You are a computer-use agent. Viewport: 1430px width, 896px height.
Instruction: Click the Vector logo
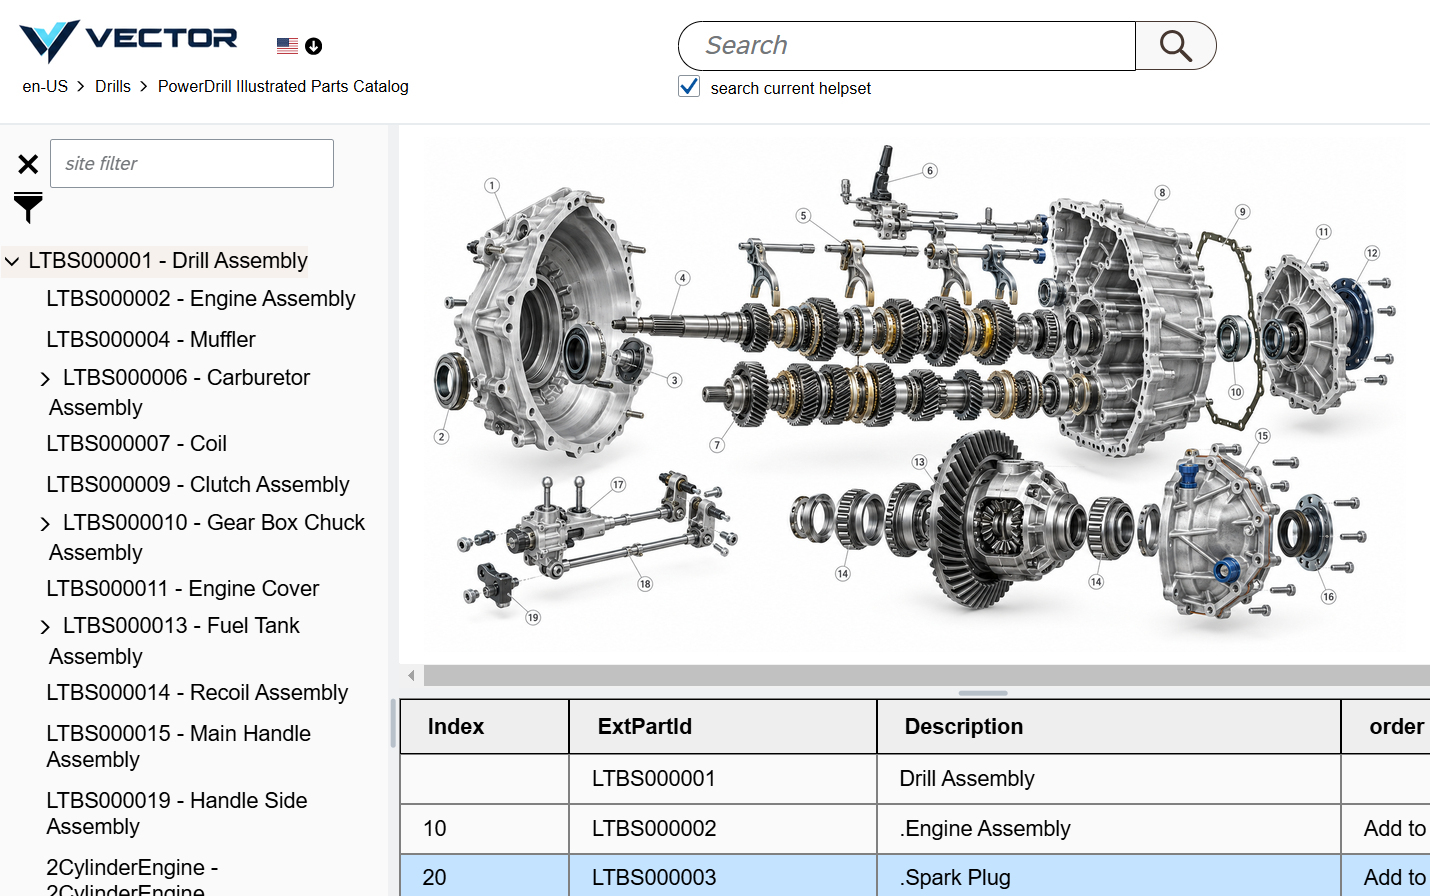(128, 41)
